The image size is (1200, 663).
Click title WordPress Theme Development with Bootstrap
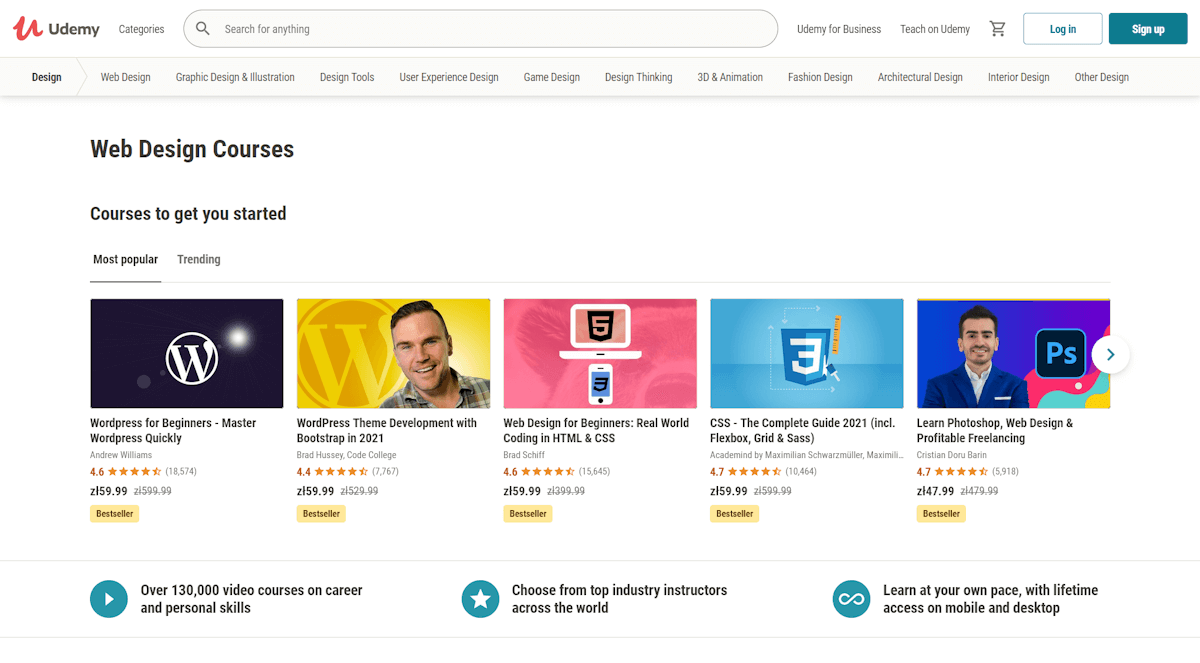387,431
